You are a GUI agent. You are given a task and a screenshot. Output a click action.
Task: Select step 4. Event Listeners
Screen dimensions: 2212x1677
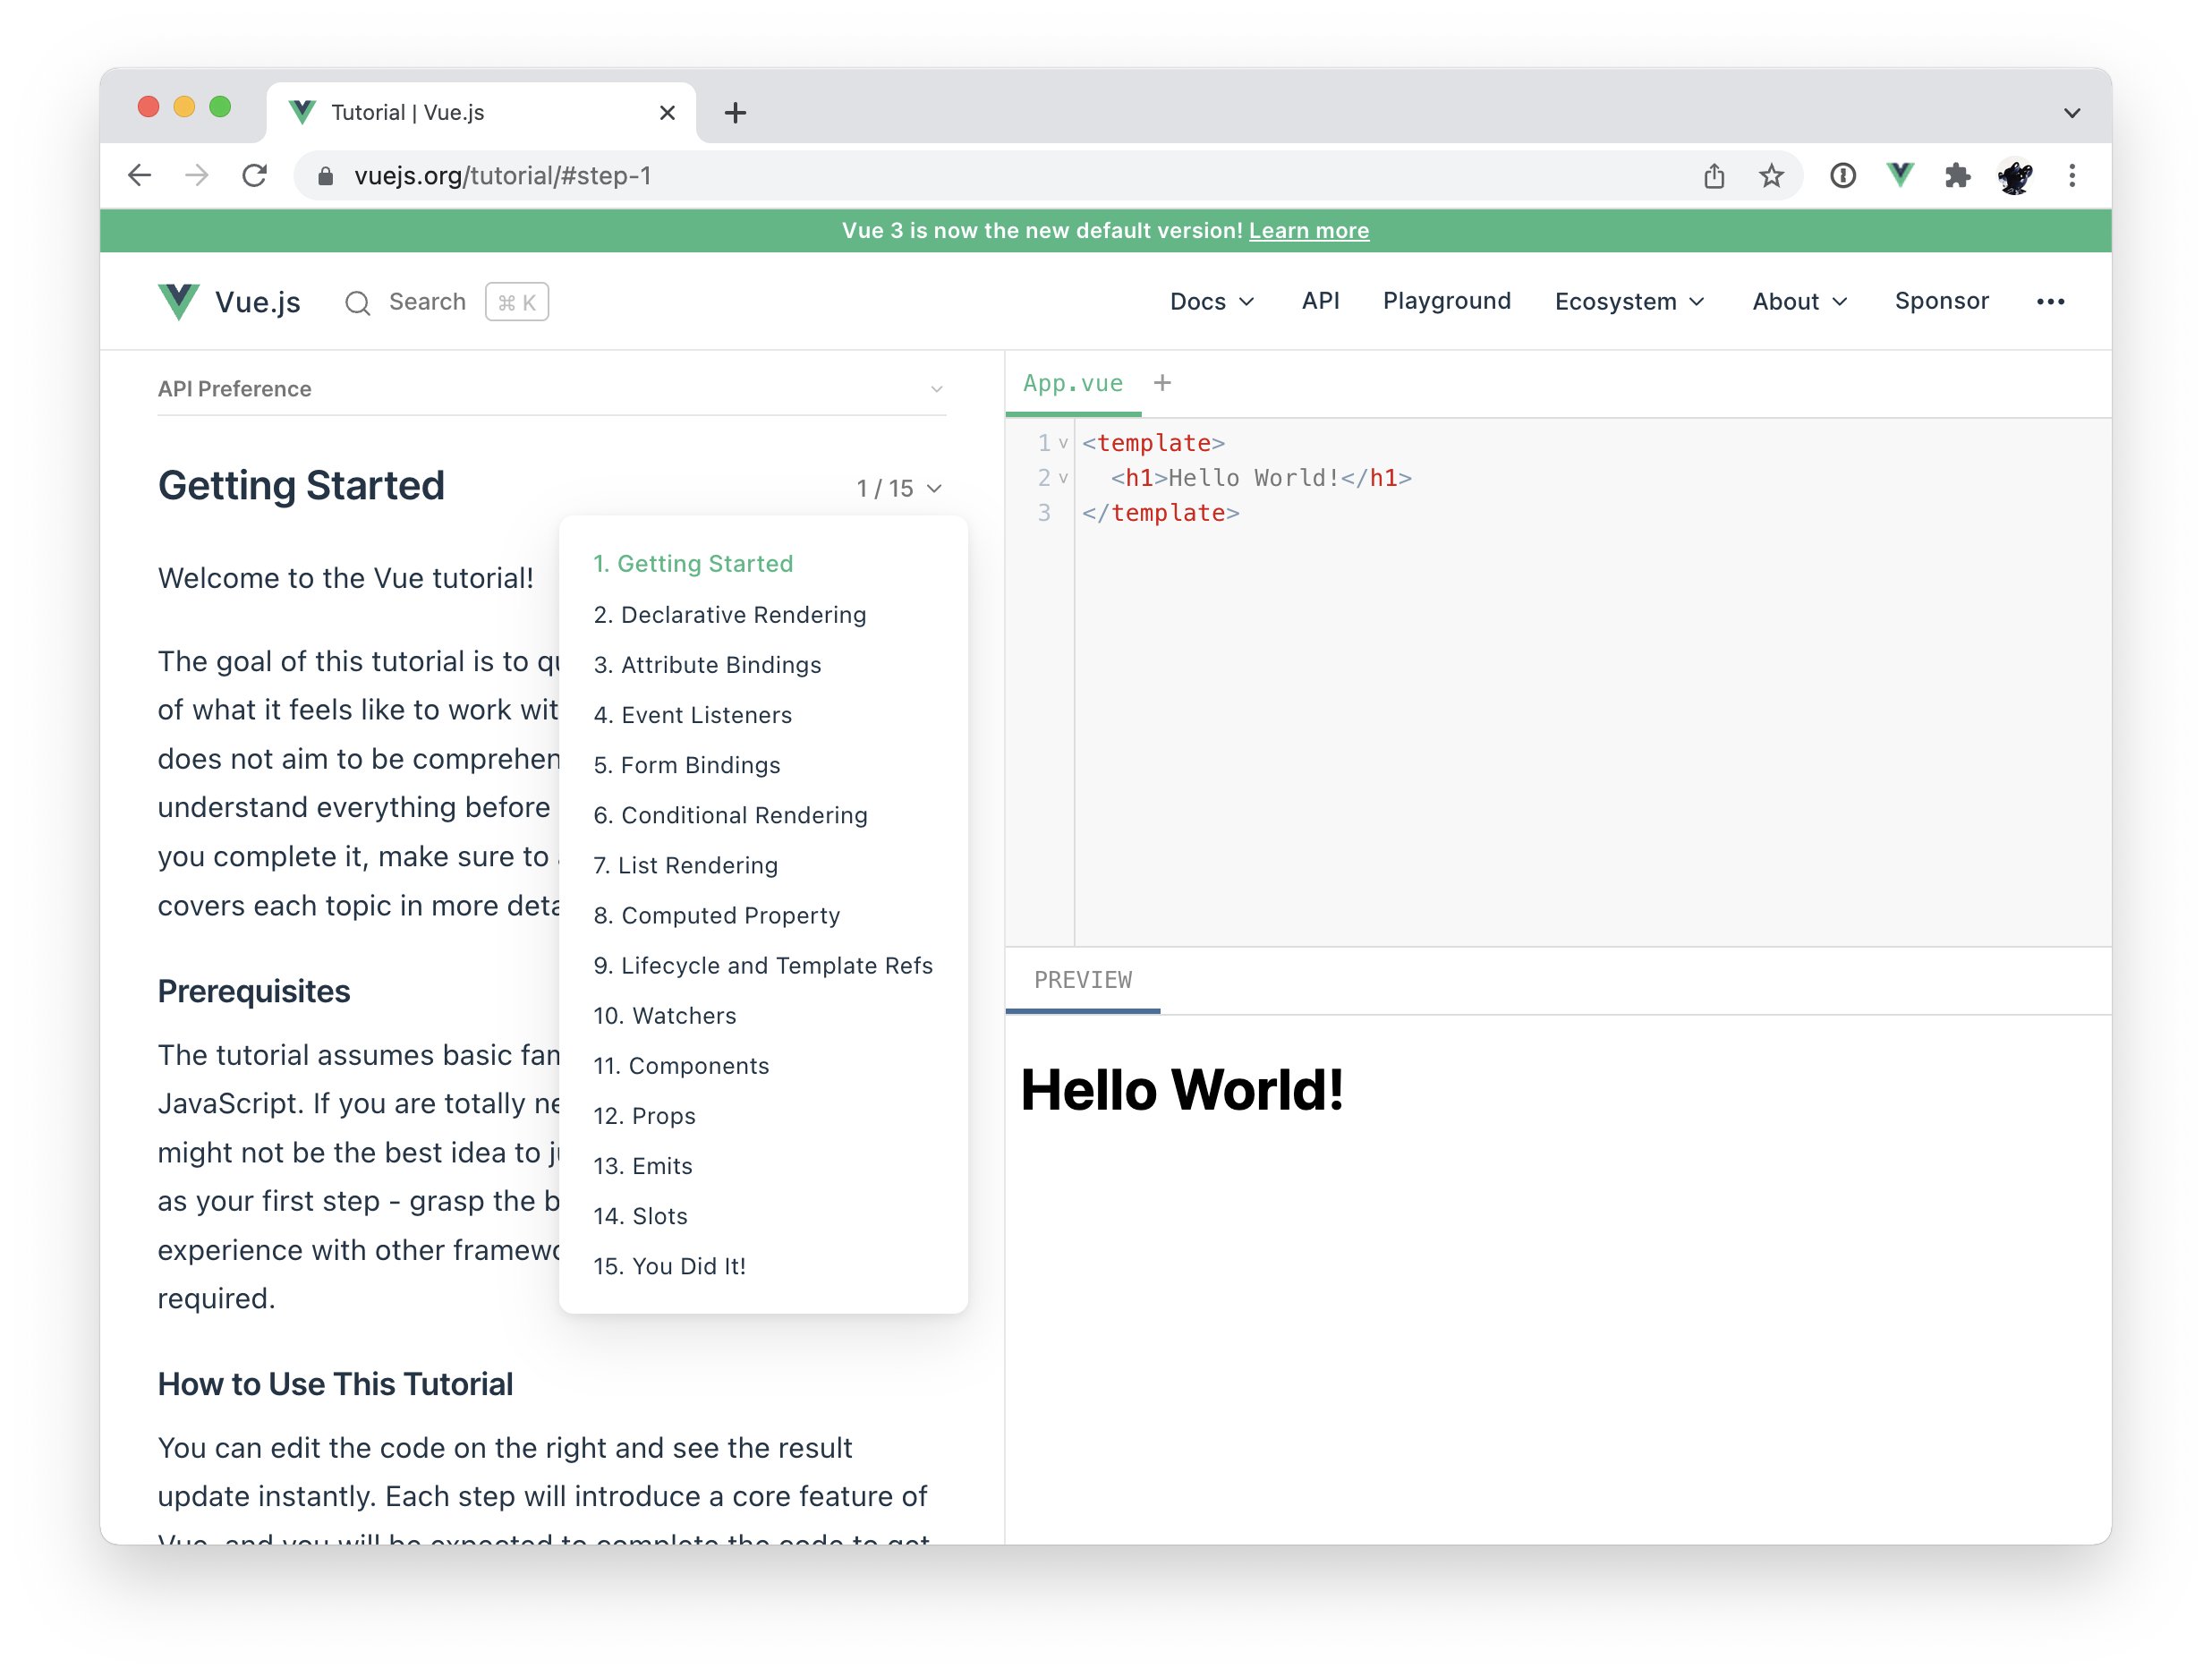pyautogui.click(x=692, y=715)
